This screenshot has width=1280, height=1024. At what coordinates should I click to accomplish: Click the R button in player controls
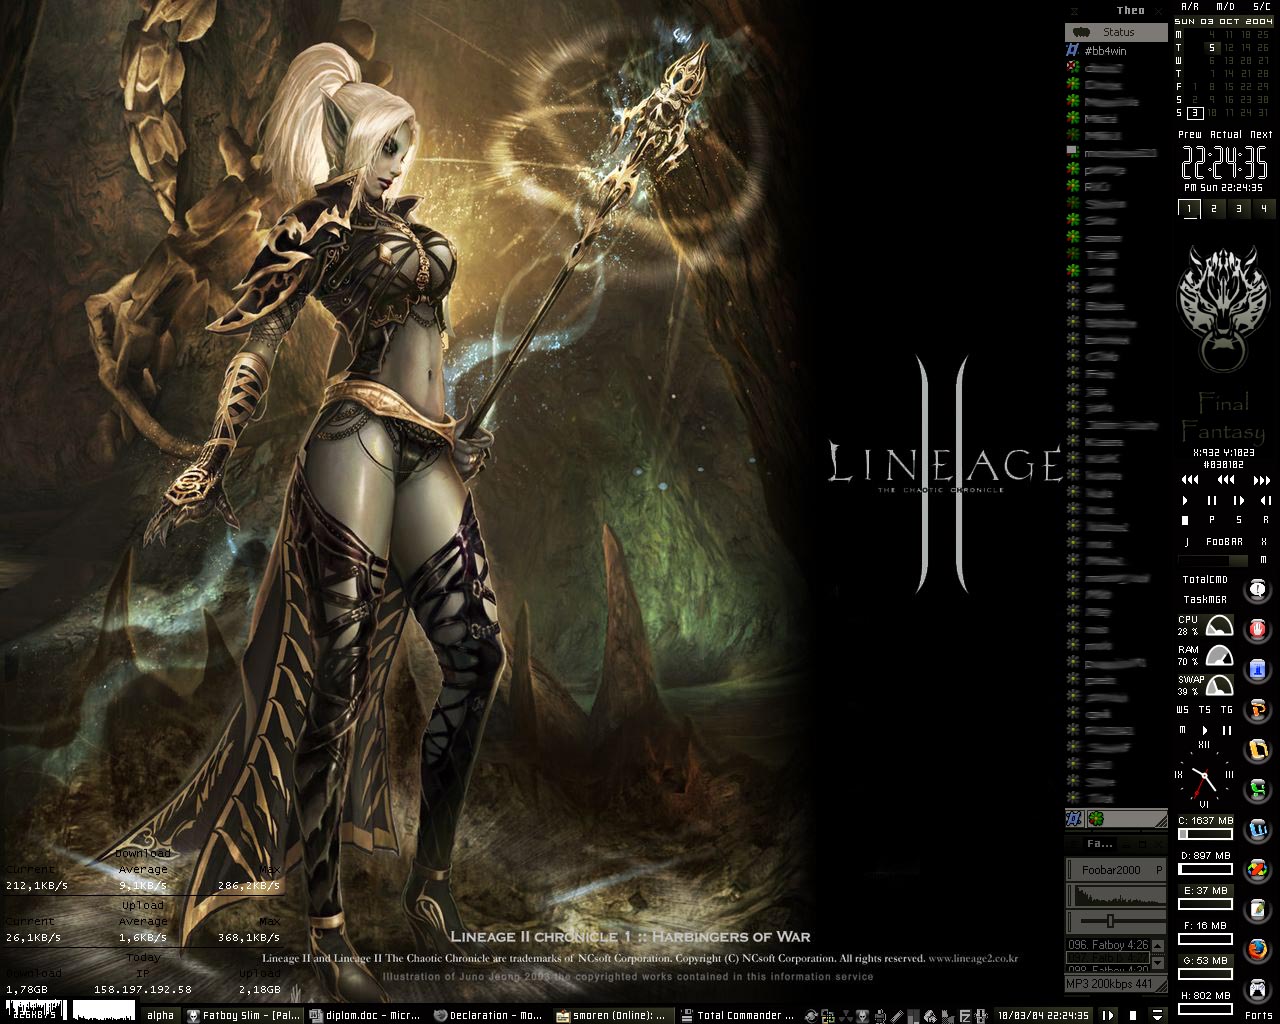coord(1264,520)
